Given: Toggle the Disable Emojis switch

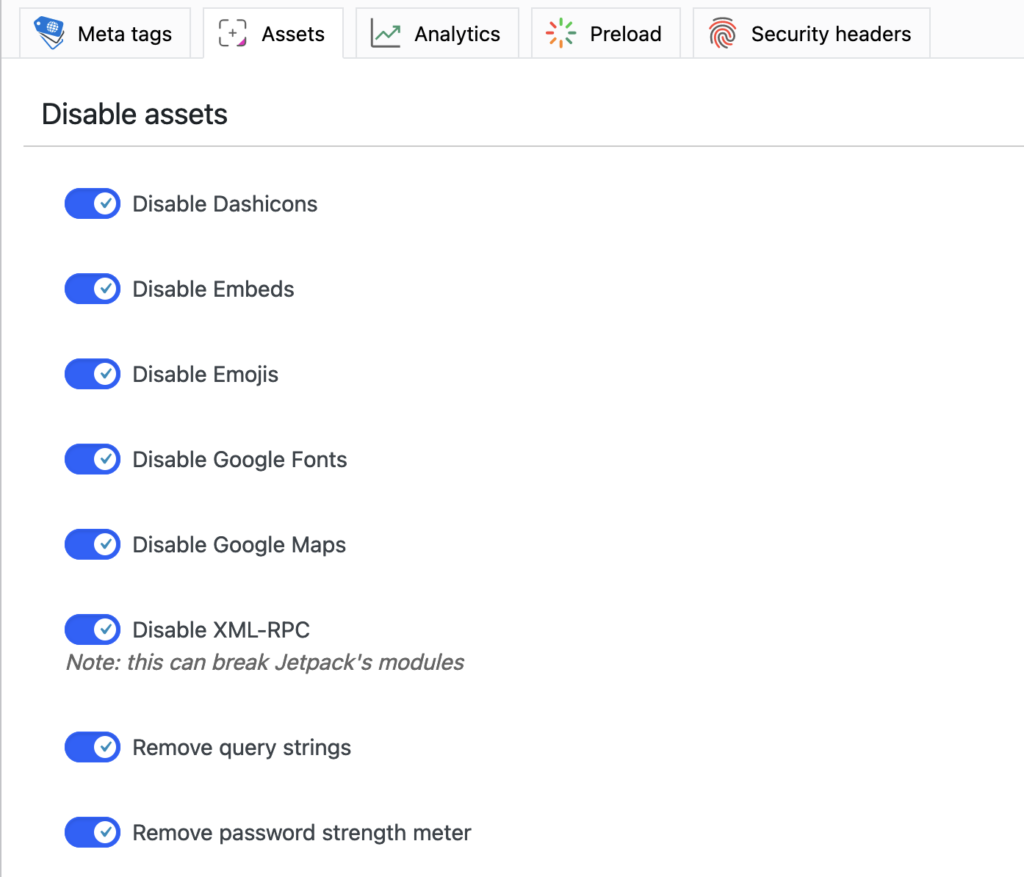Looking at the screenshot, I should coord(92,374).
